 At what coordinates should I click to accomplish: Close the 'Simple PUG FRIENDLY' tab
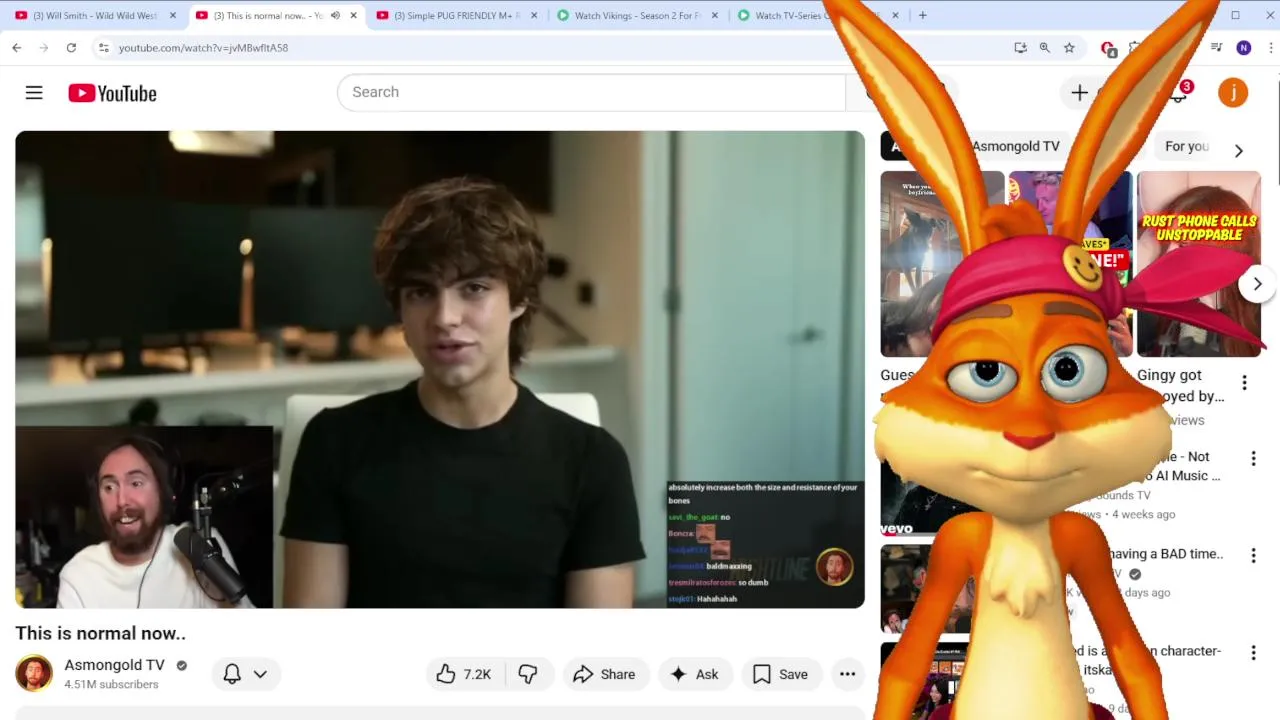pos(533,15)
